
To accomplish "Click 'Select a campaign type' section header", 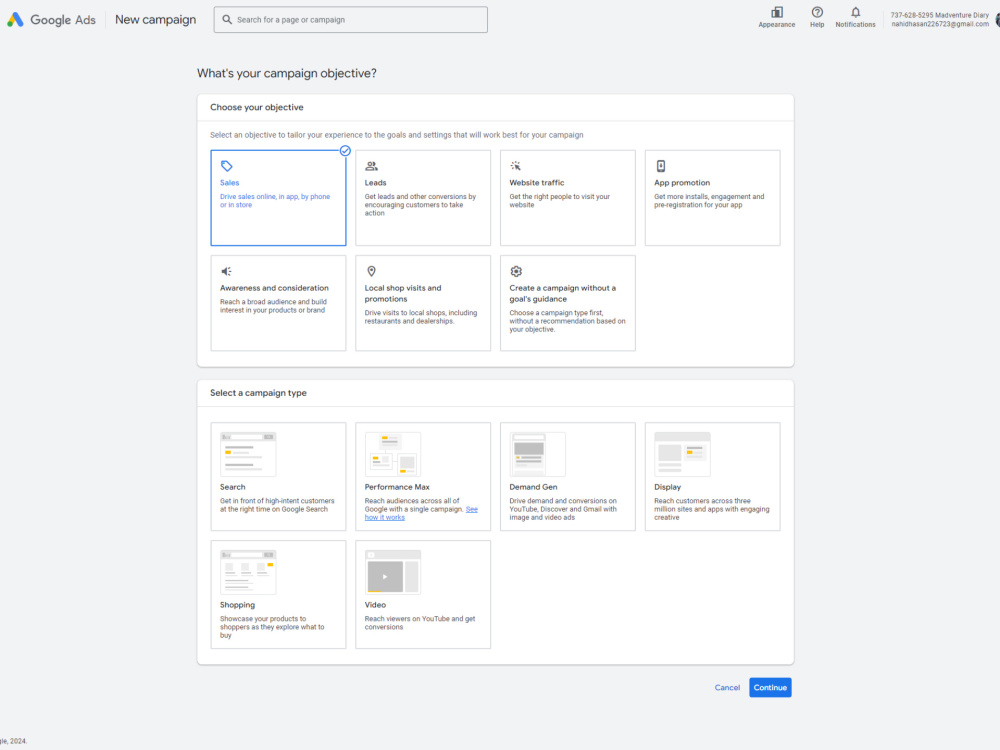I will (258, 393).
